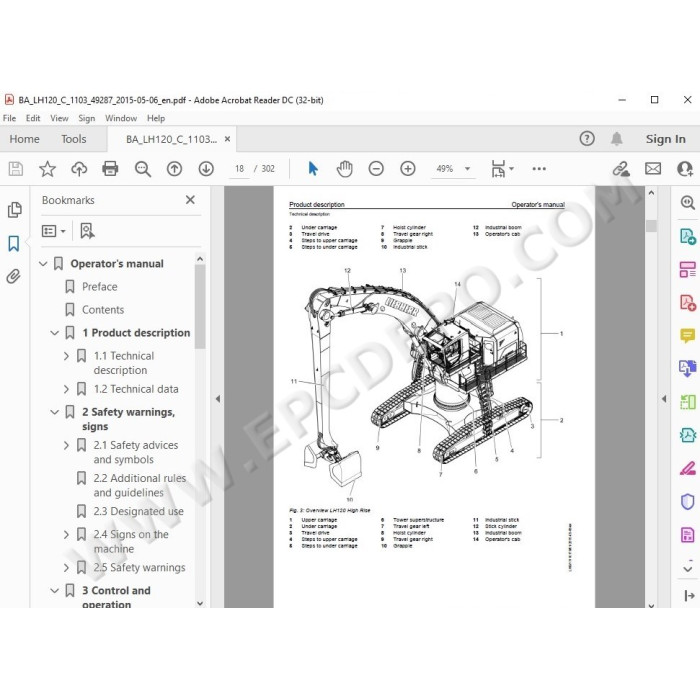Open Help question mark icon
Screen dimensions: 700x700
click(587, 139)
